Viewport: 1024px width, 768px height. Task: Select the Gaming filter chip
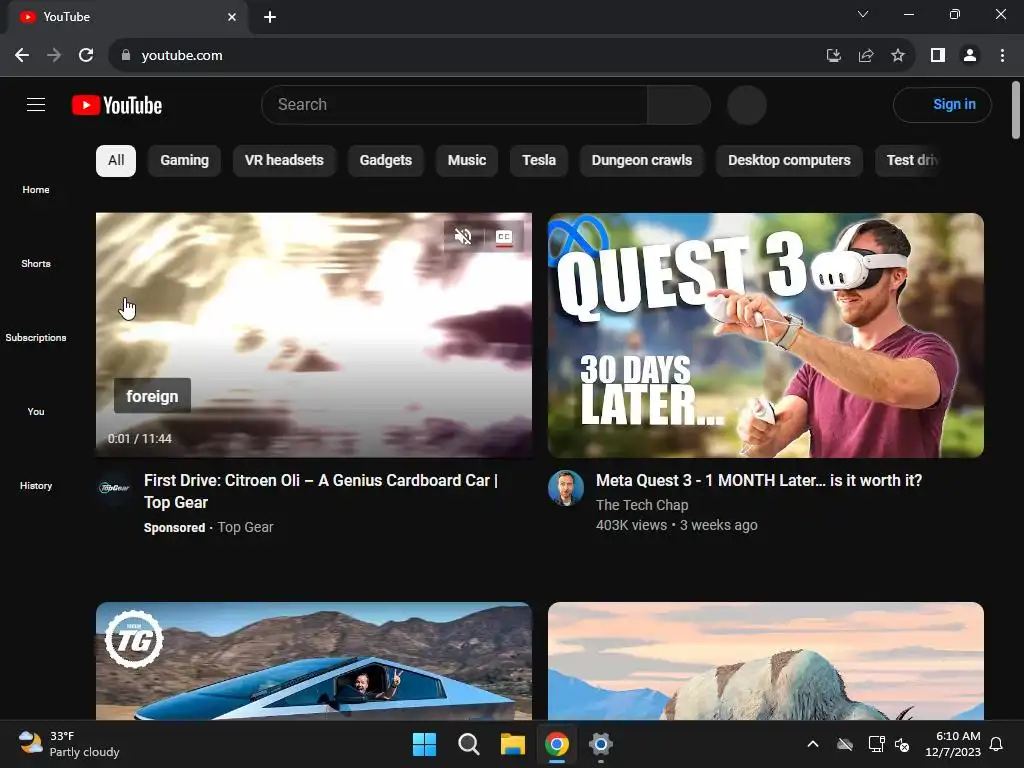(x=184, y=161)
